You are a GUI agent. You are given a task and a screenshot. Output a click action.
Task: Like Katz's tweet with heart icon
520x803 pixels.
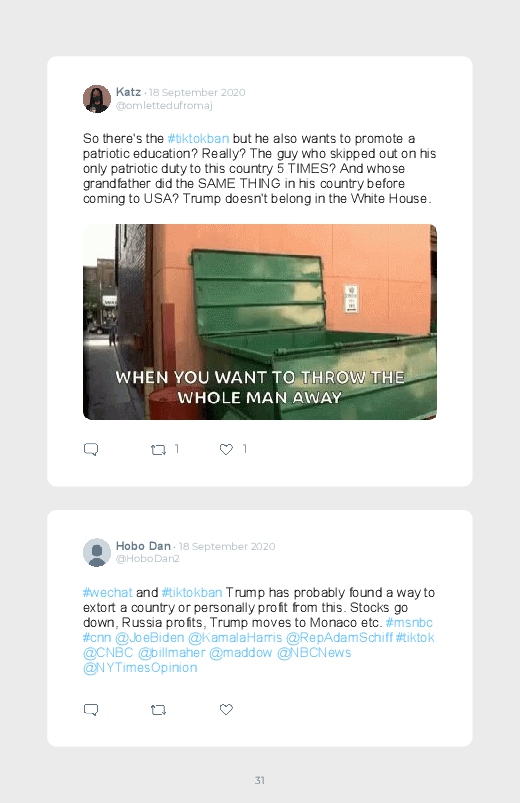226,449
